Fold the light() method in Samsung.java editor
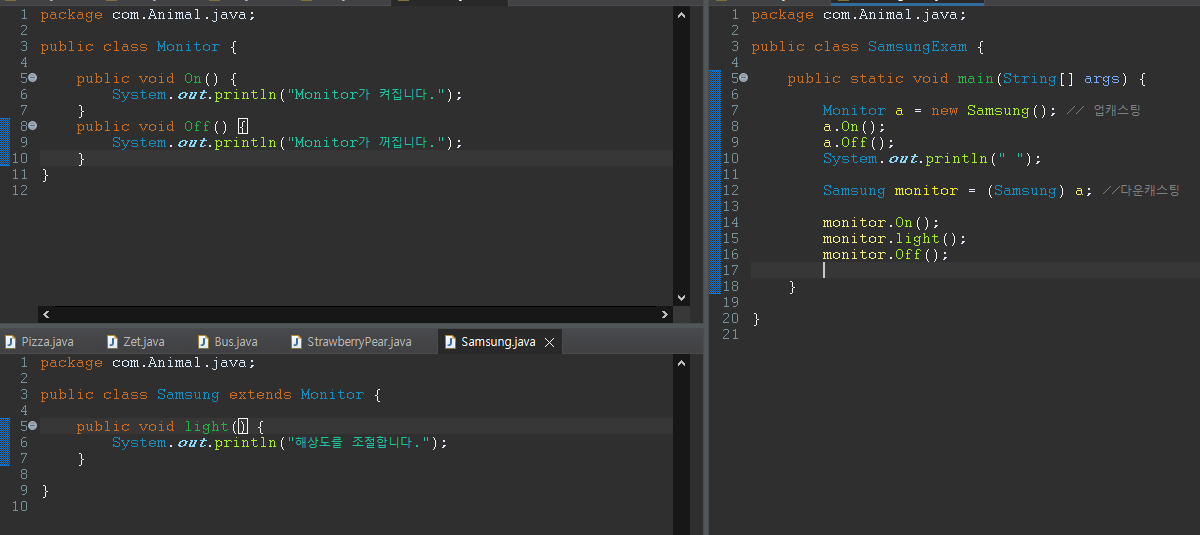Screen dimensions: 1200x535 click(x=32, y=426)
